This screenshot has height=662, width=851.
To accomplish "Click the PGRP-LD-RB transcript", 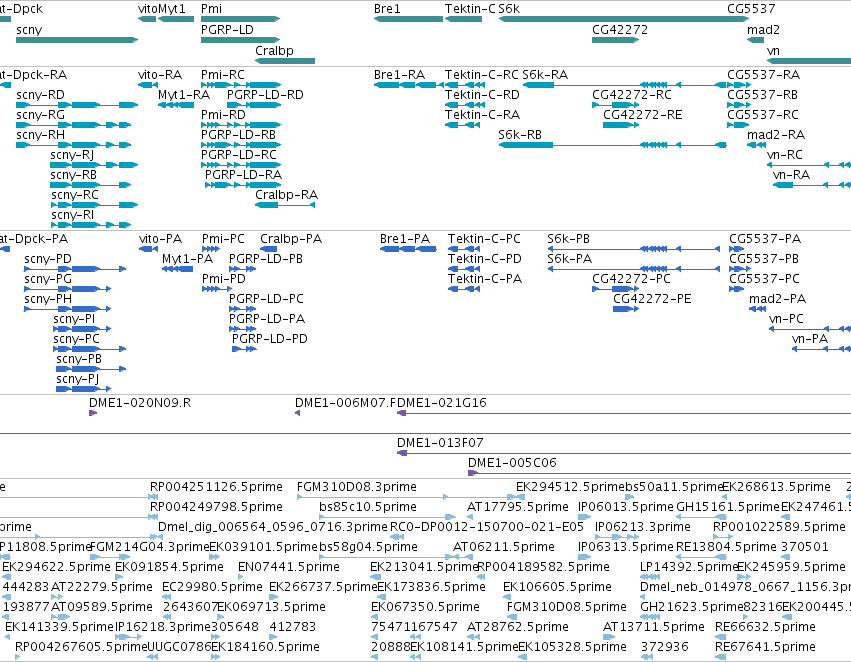I will (x=241, y=145).
